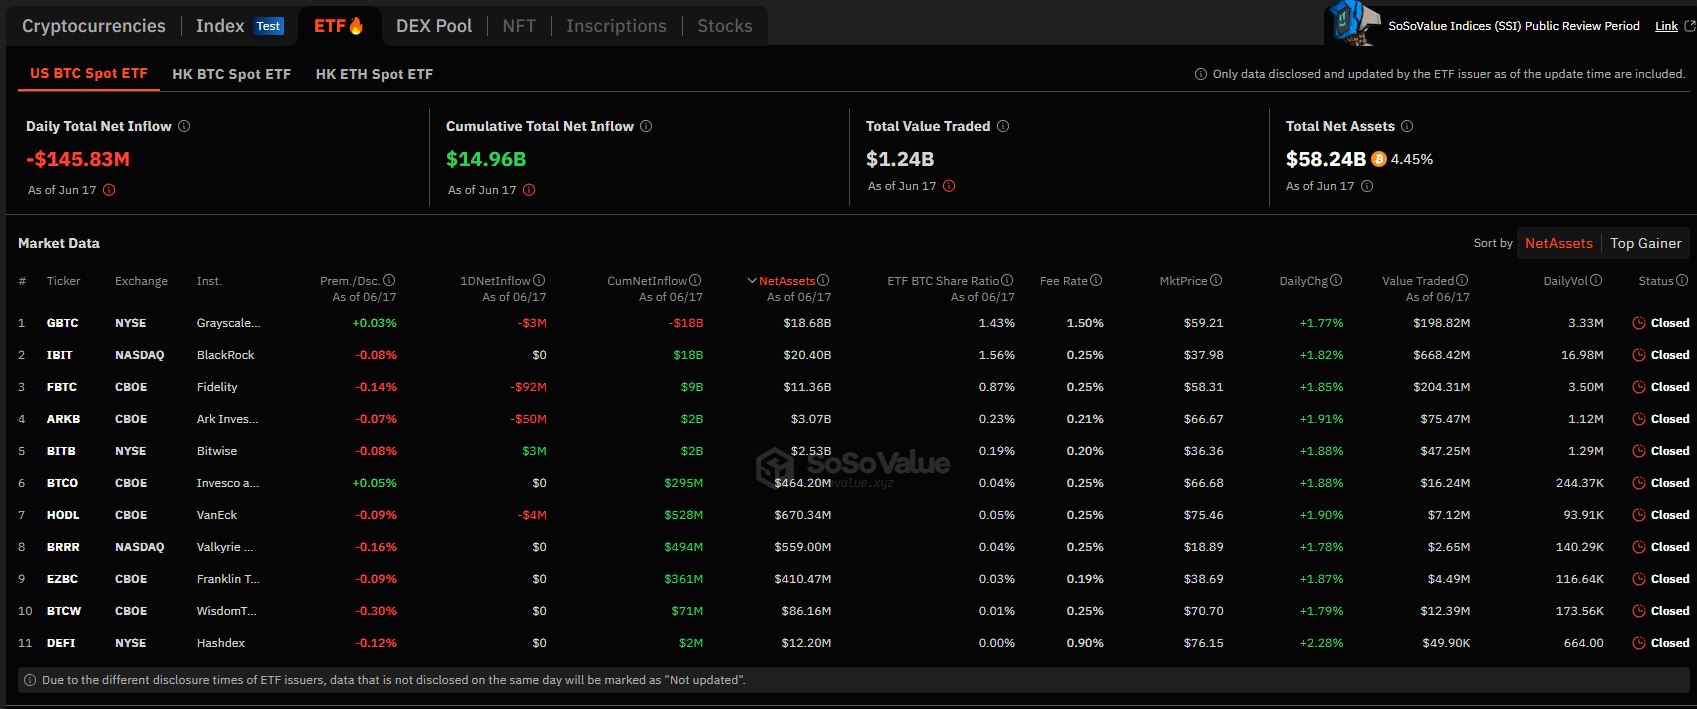This screenshot has height=709, width=1697.
Task: Click the closed-status clock icon in IBIT row
Action: 1638,355
